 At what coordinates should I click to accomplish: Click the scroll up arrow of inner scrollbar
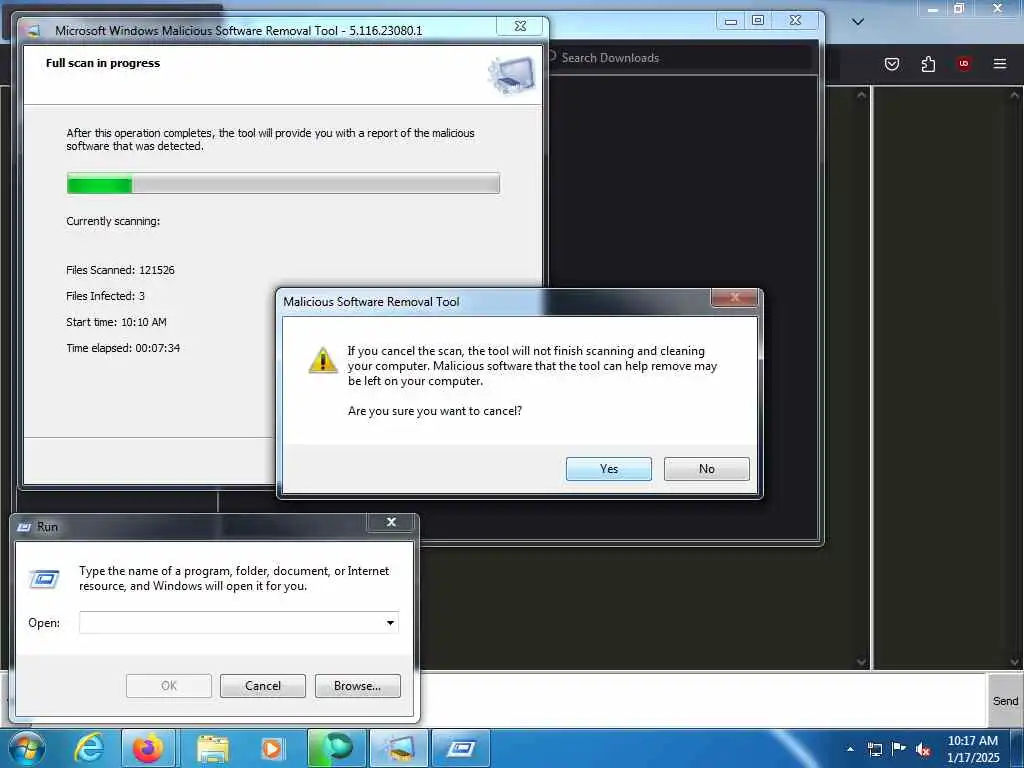click(x=861, y=95)
